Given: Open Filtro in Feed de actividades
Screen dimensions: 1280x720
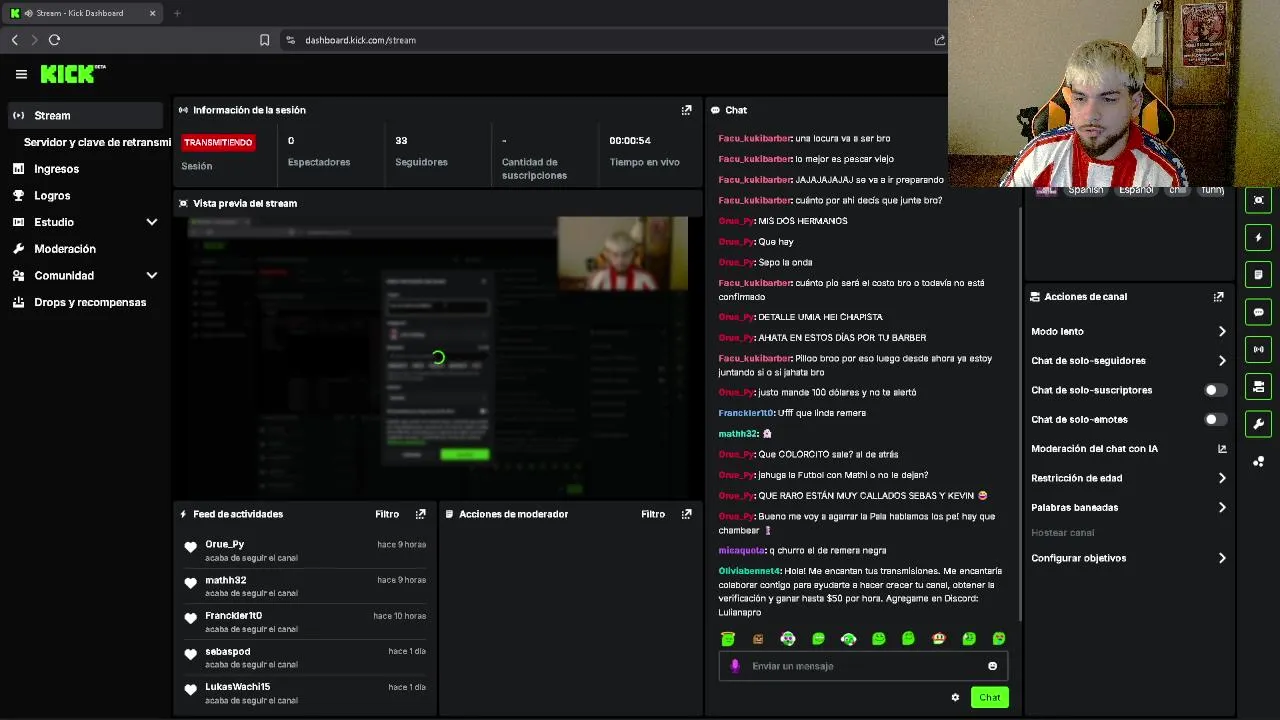Looking at the screenshot, I should click(387, 514).
